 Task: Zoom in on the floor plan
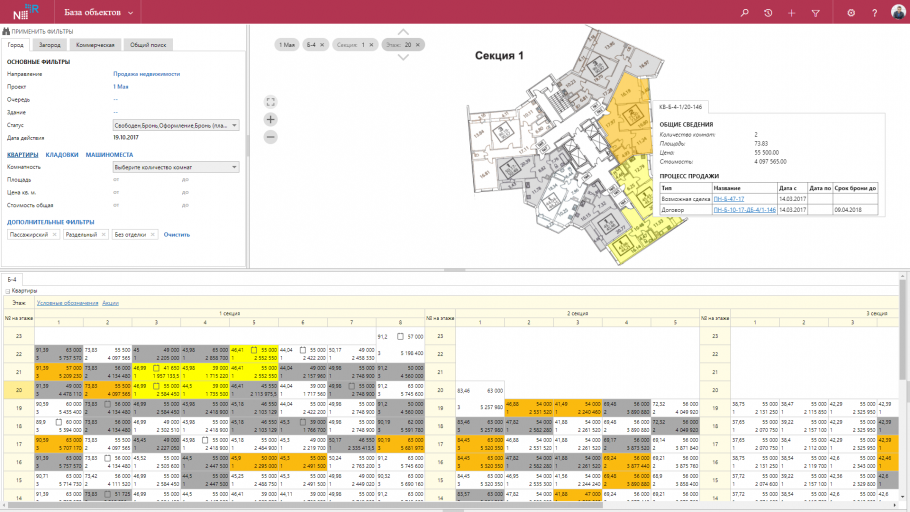point(270,118)
